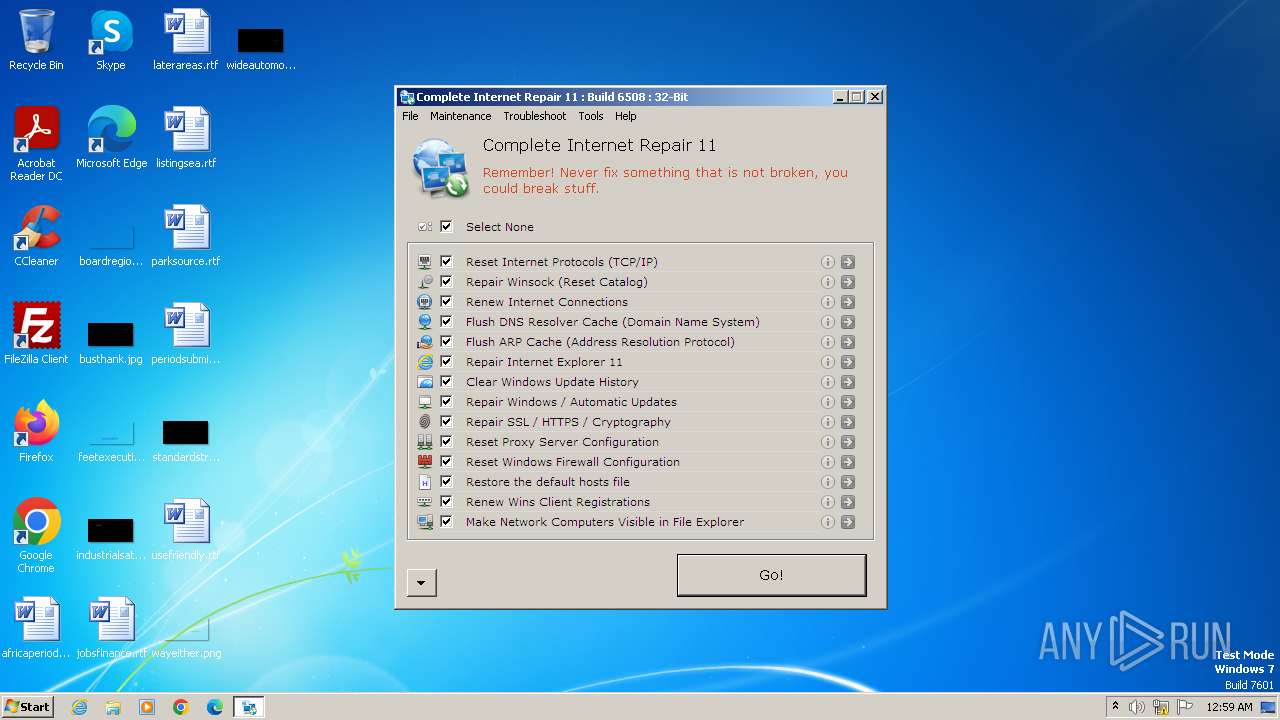Viewport: 1280px width, 720px height.
Task: Select the Recycle Bin desktop icon
Action: point(36,41)
